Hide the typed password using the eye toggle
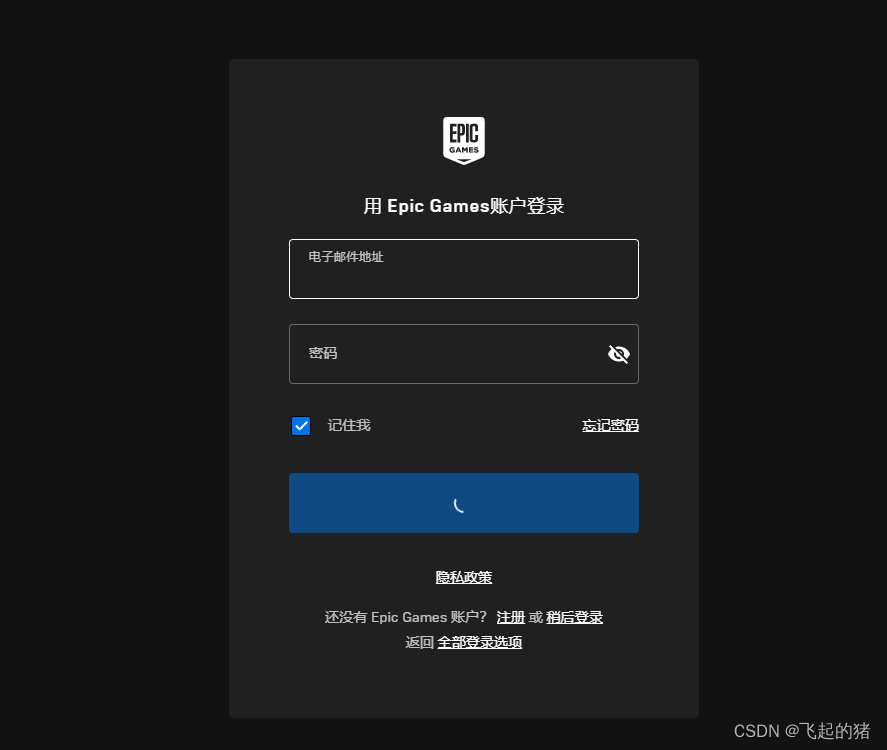 tap(618, 354)
